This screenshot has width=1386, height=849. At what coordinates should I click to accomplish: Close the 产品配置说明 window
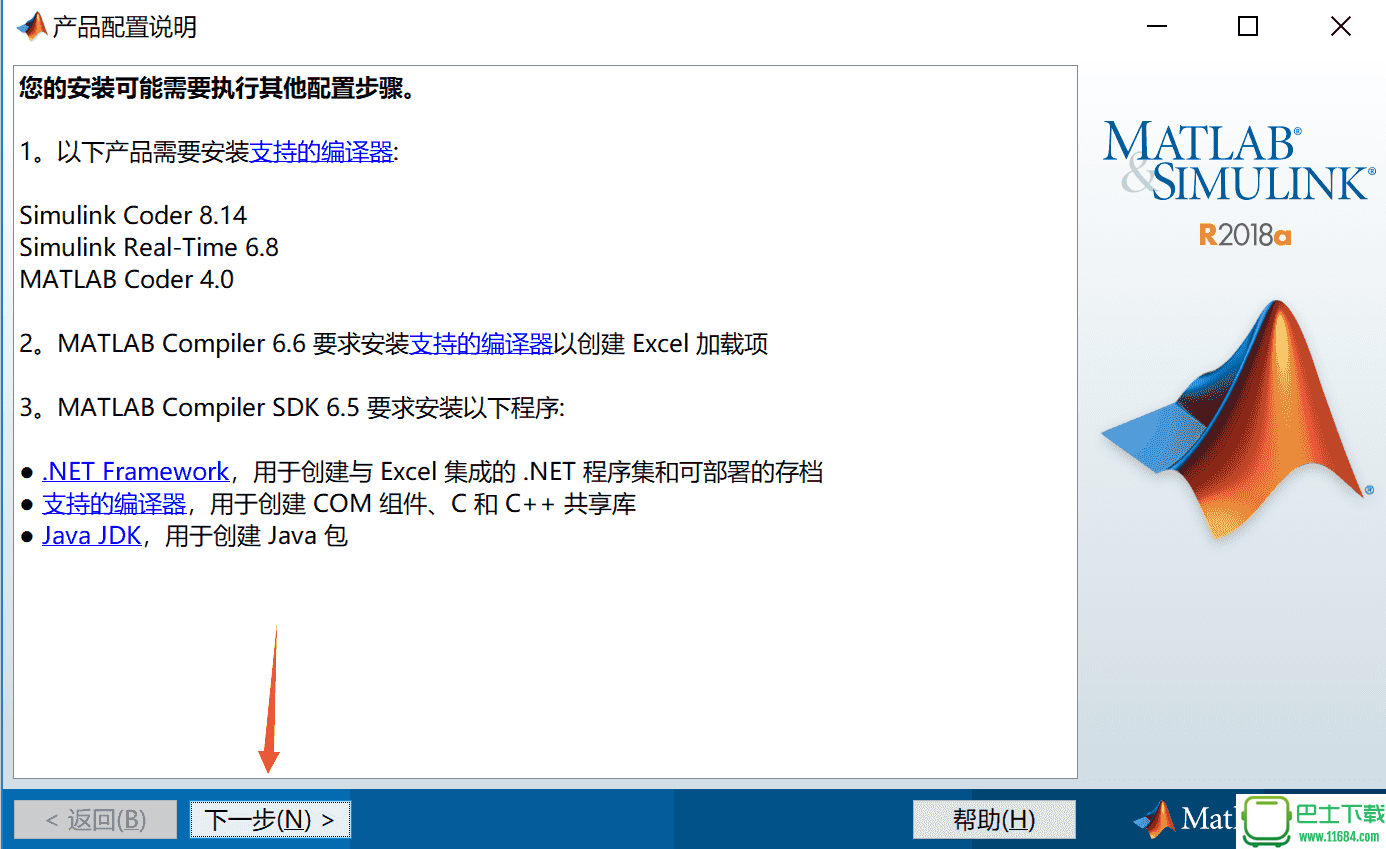[x=1340, y=27]
